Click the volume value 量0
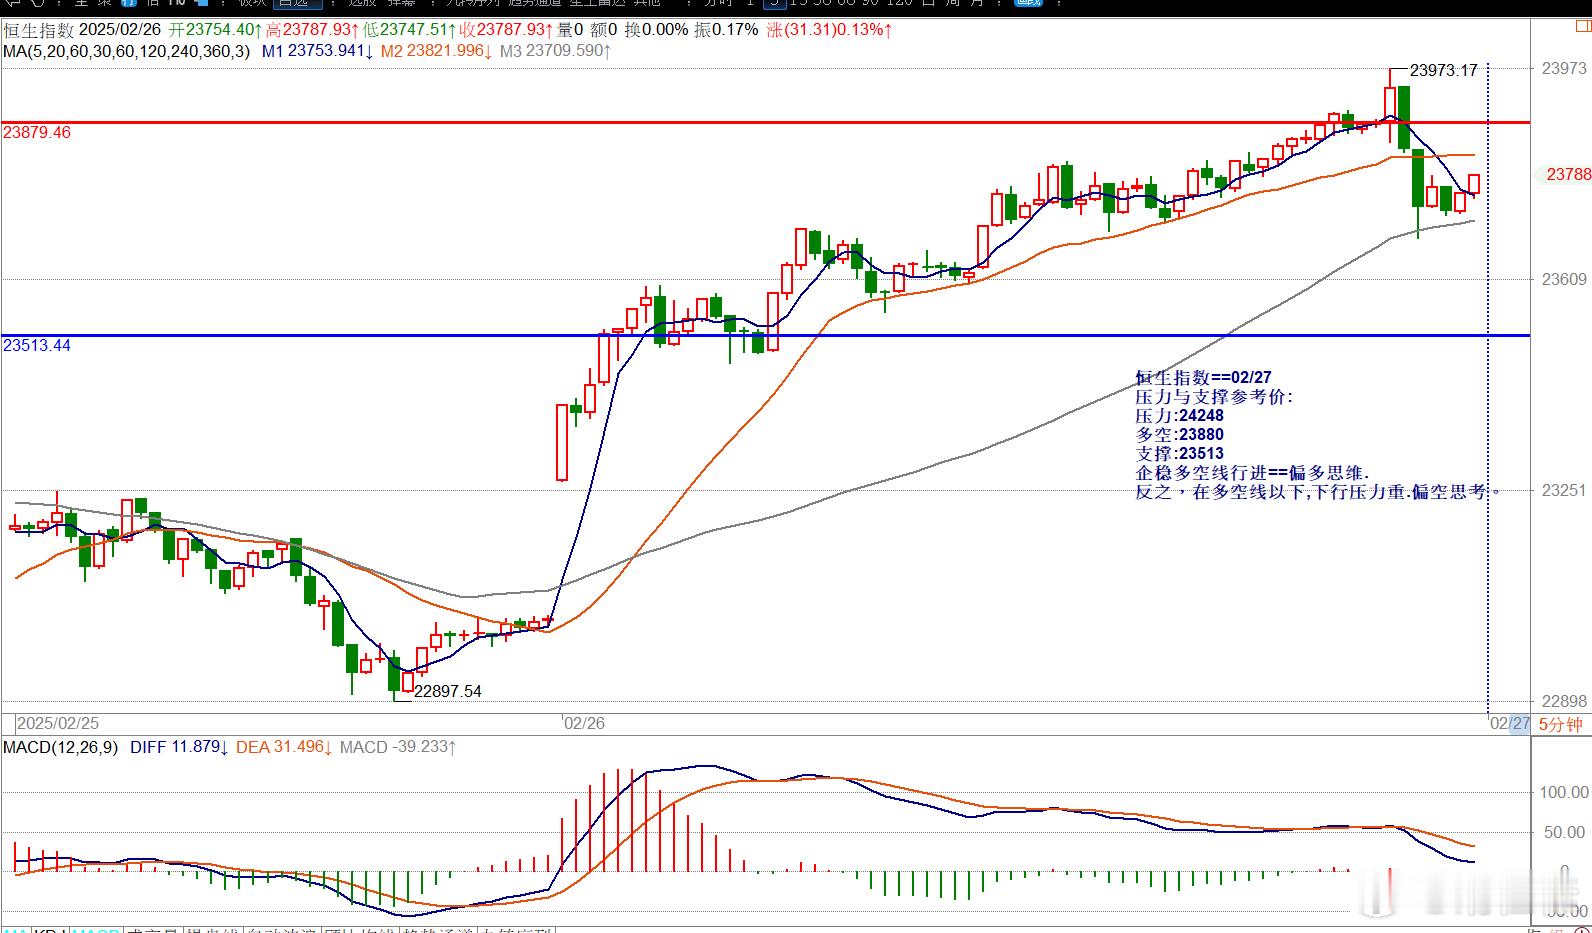The height and width of the screenshot is (933, 1592). point(571,30)
